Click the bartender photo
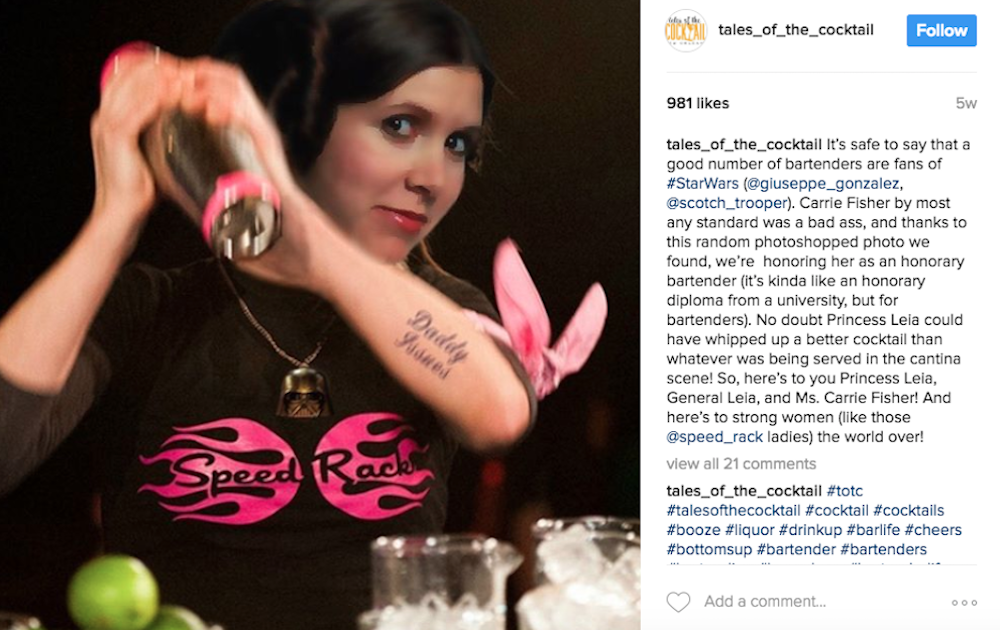Viewport: 1000px width, 630px height. (320, 315)
